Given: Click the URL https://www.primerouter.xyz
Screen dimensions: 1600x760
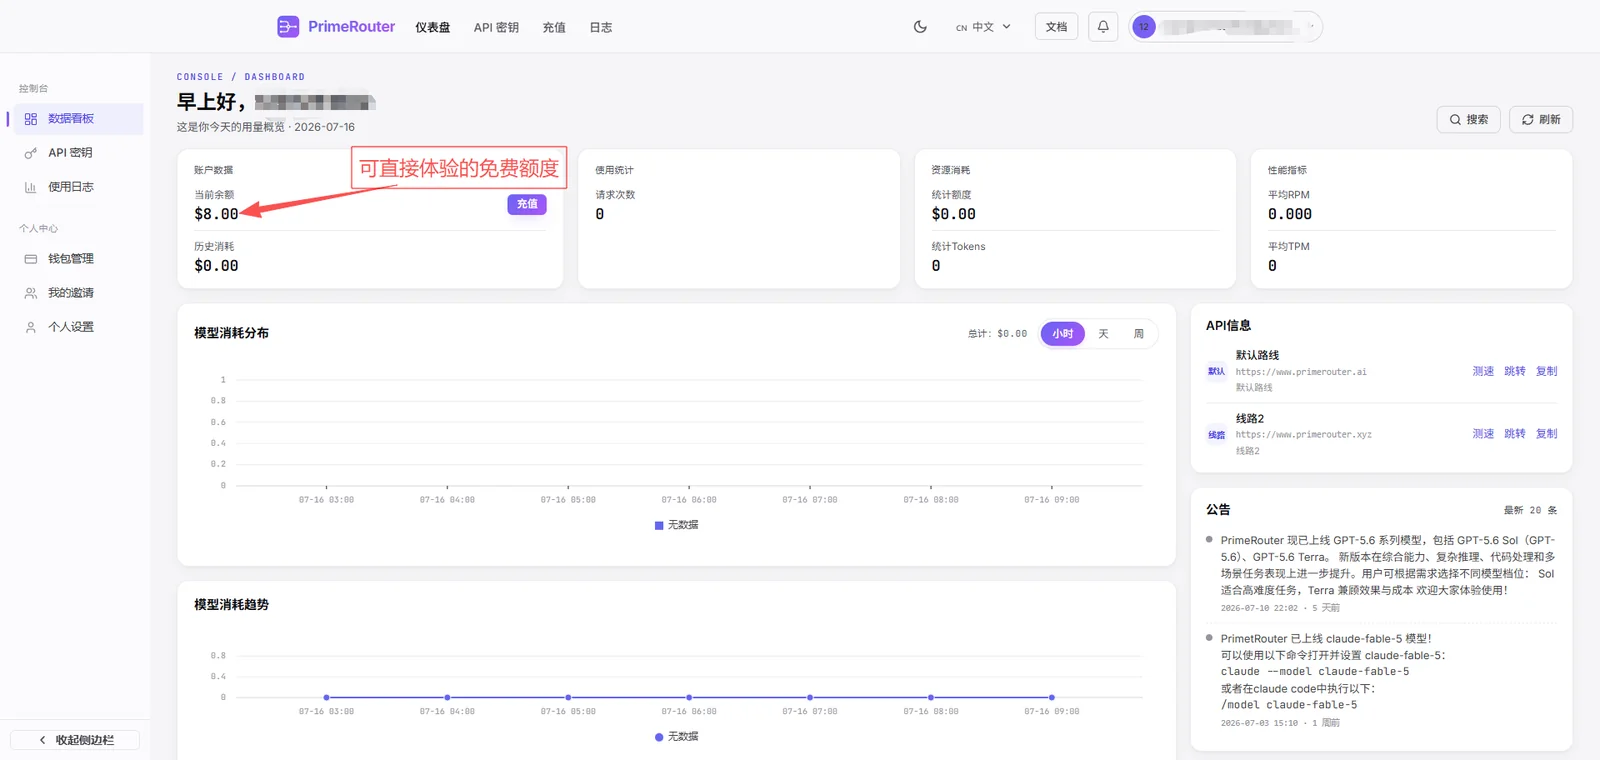Looking at the screenshot, I should [x=1304, y=435].
